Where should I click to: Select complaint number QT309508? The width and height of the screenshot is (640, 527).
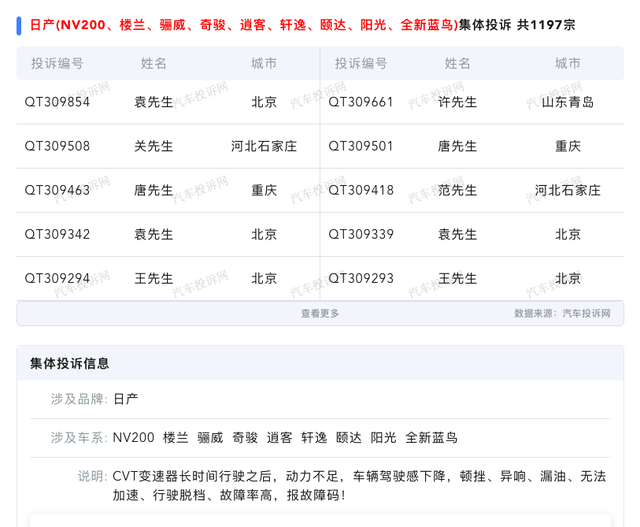click(57, 146)
